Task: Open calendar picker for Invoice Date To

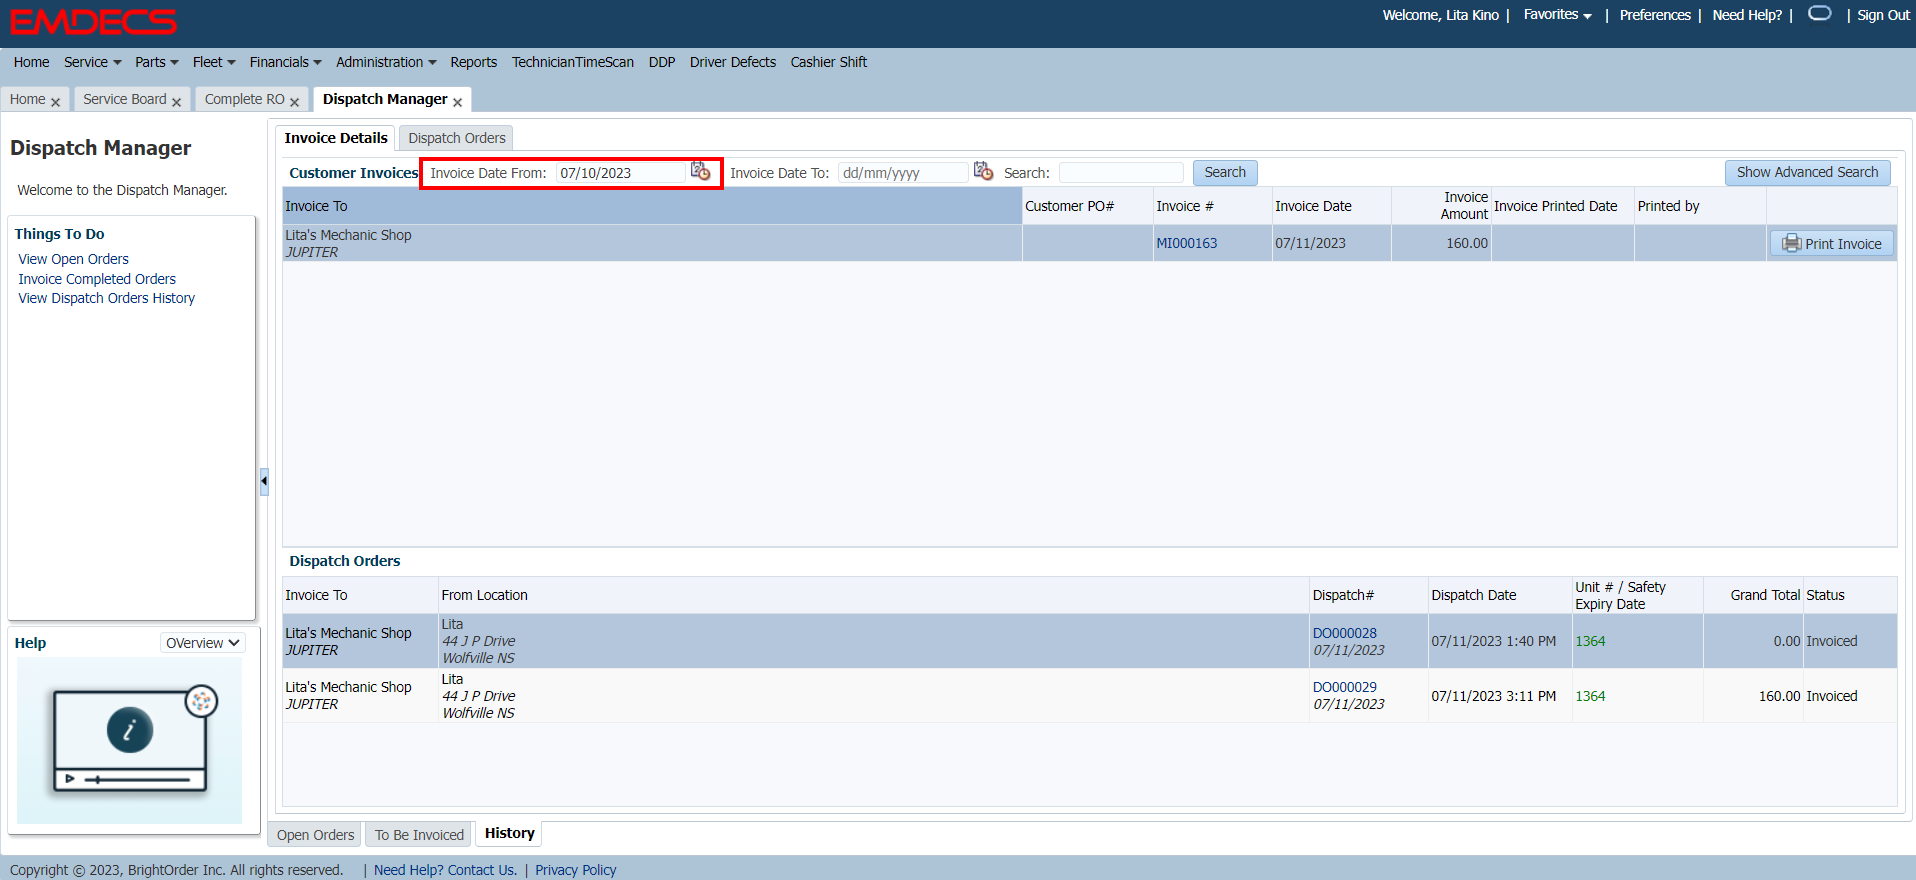Action: coord(983,172)
